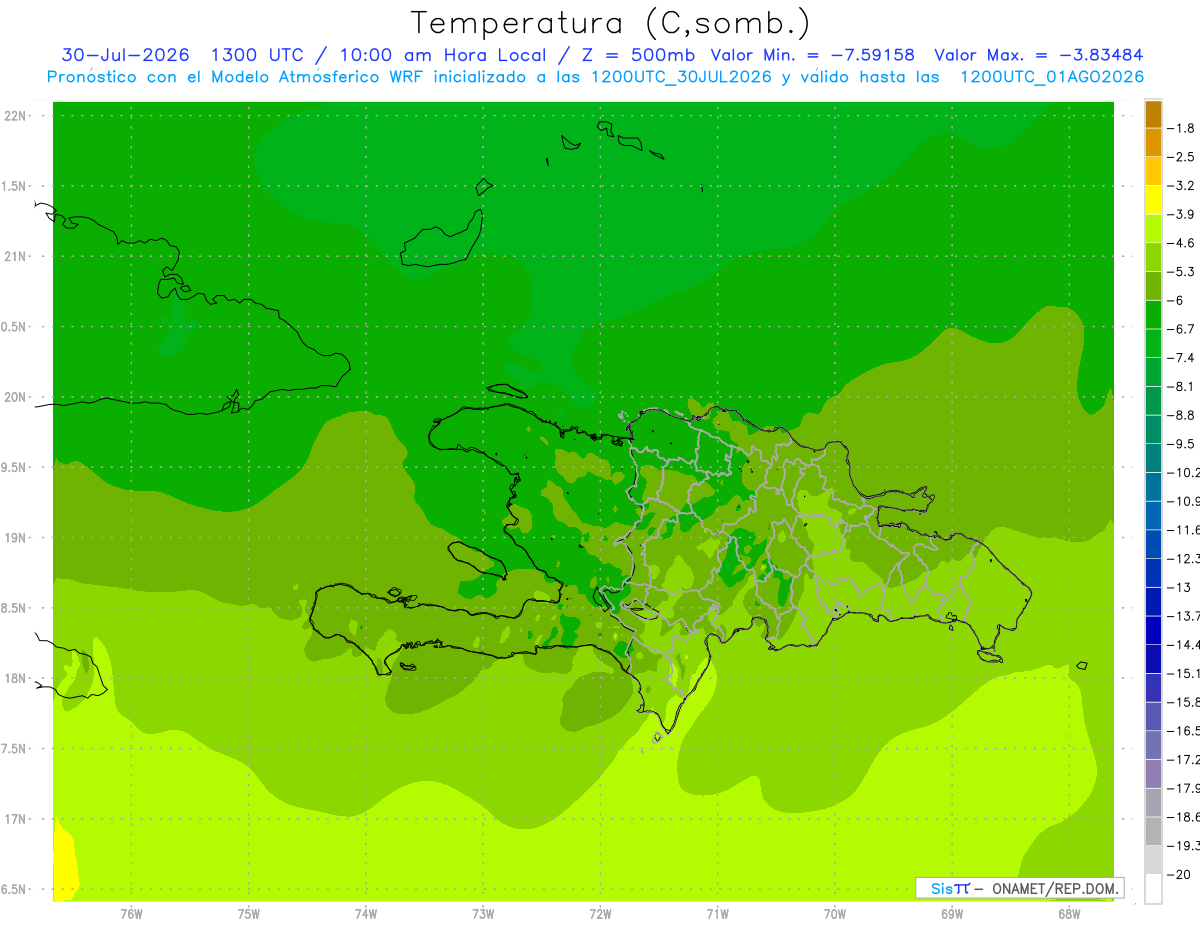Click the '76W' longitude label
Screen dimensions: 1200x927
[131, 914]
